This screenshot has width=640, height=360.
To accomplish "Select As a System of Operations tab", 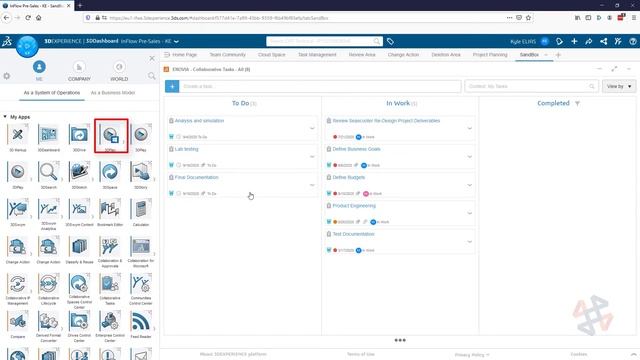I will coord(52,93).
